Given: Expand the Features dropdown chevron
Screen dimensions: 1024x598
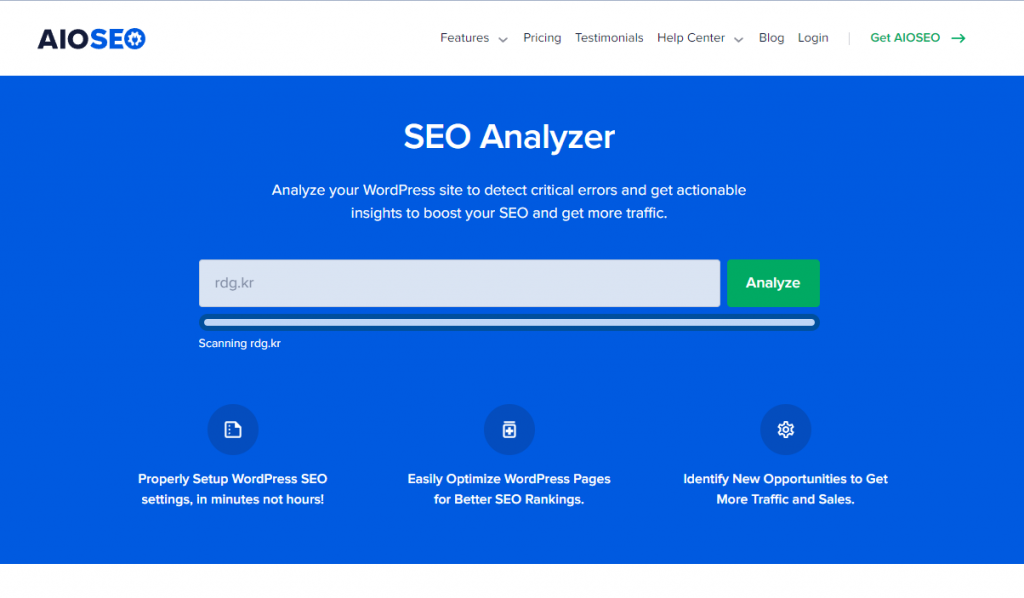Looking at the screenshot, I should 503,40.
